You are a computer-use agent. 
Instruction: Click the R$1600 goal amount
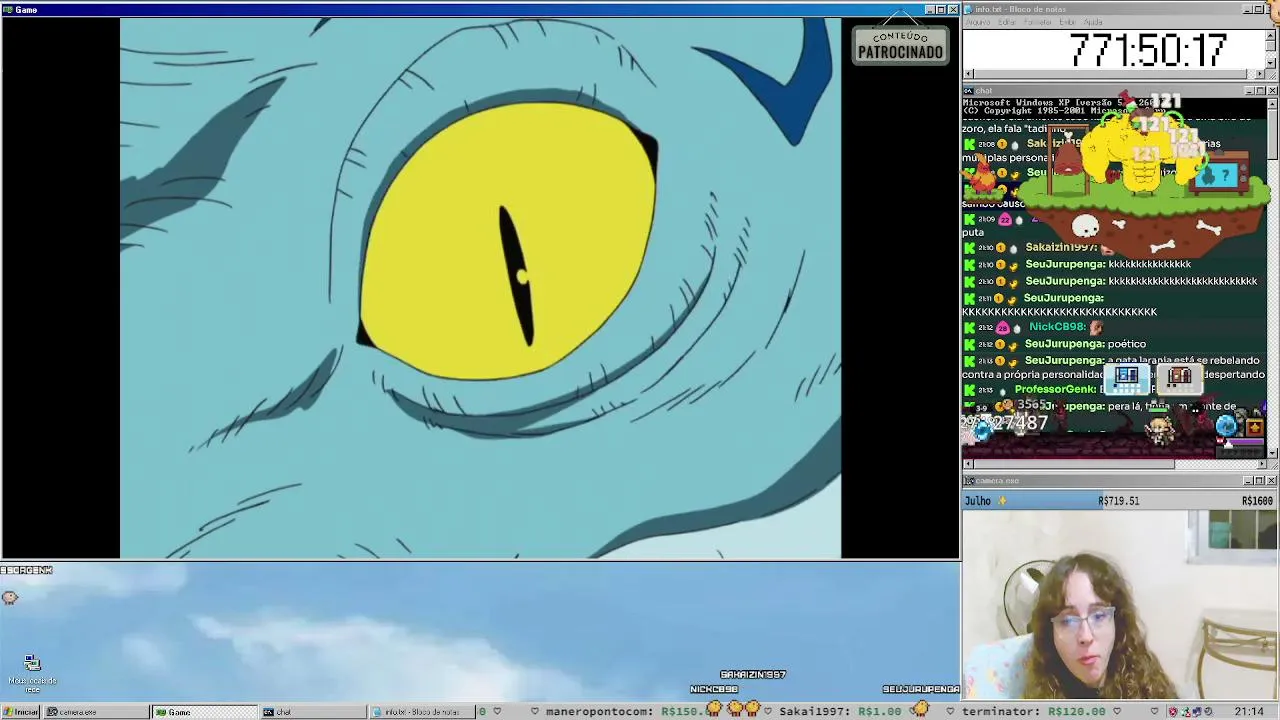[x=1258, y=501]
